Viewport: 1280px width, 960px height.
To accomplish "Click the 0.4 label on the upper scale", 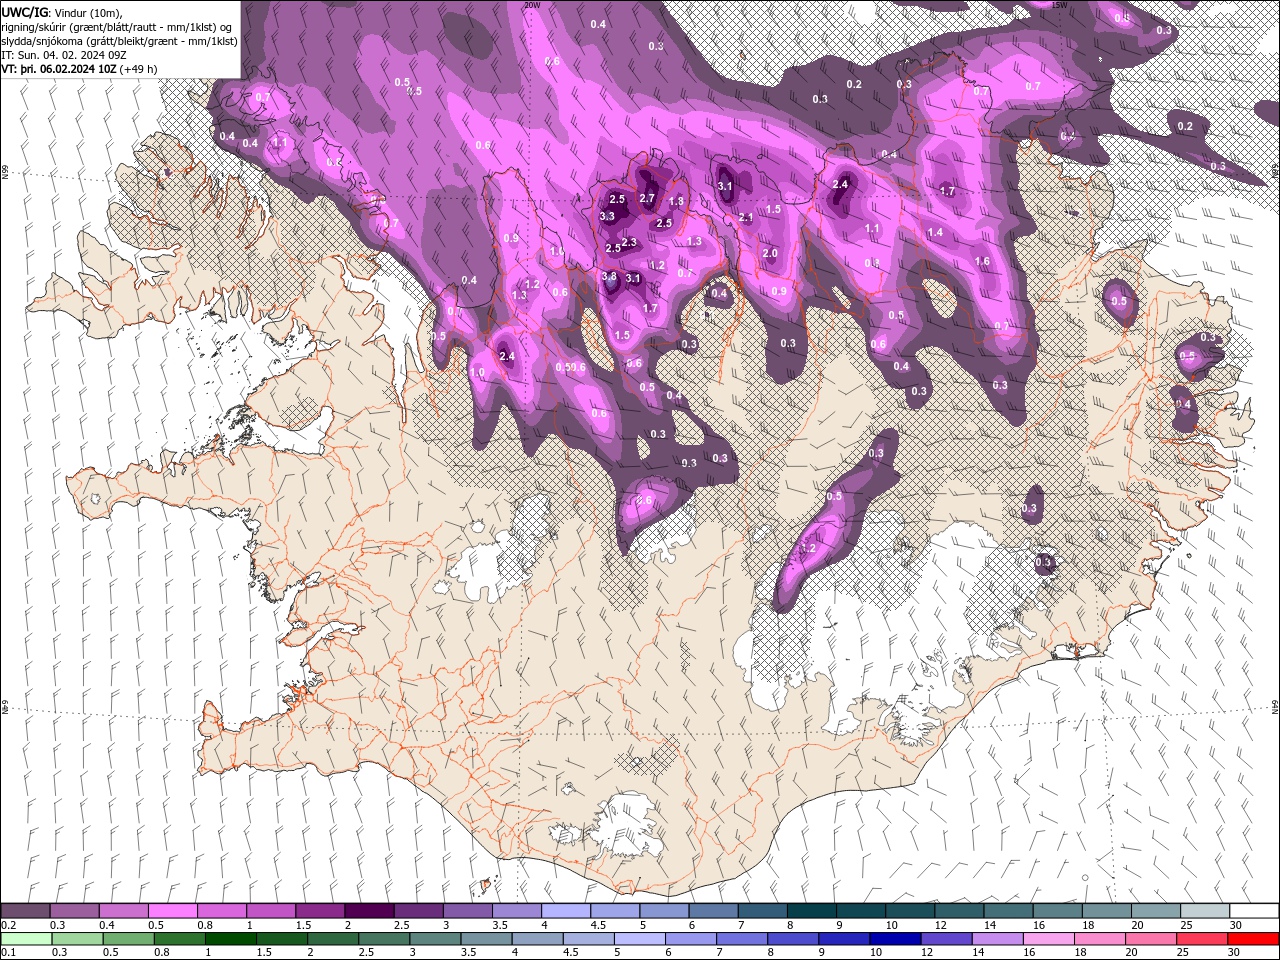I will click(107, 925).
